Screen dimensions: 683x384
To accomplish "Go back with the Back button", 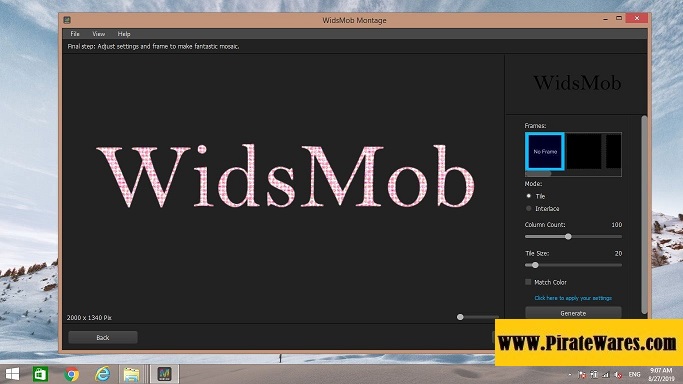I will (103, 337).
